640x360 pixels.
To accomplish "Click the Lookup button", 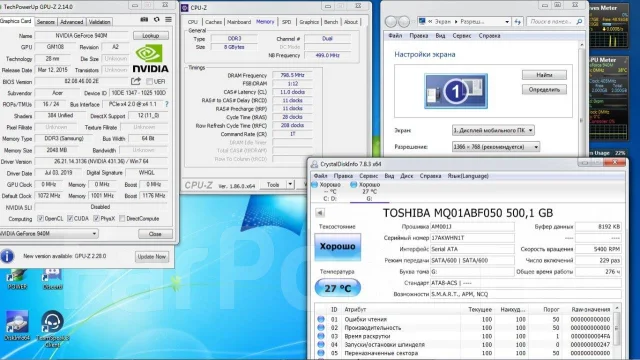I will click(151, 36).
